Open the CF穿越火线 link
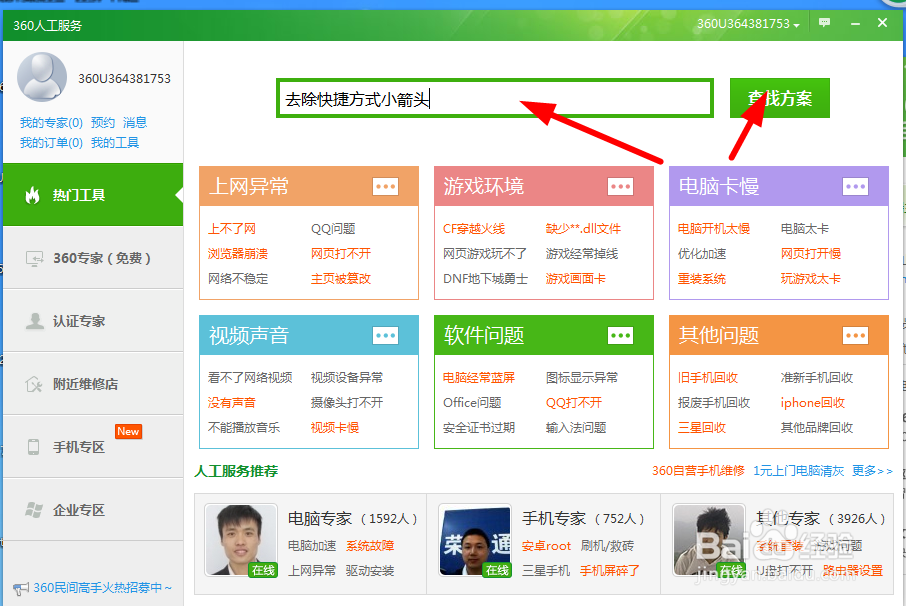This screenshot has height=606, width=906. coord(474,229)
